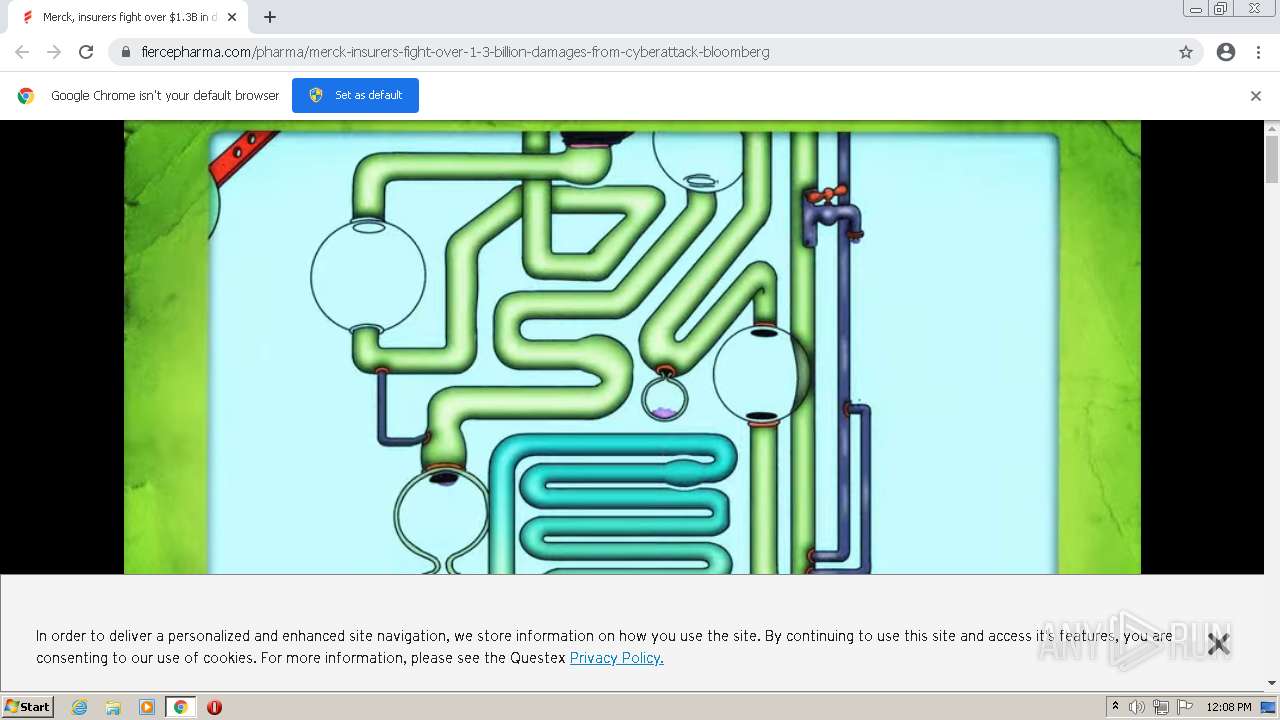Click the pipes illustration image
1280x720 pixels.
[632, 347]
